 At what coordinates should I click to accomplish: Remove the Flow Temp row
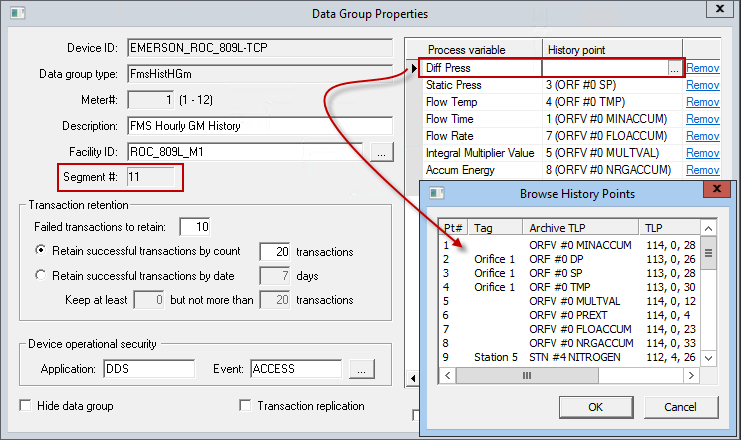703,102
